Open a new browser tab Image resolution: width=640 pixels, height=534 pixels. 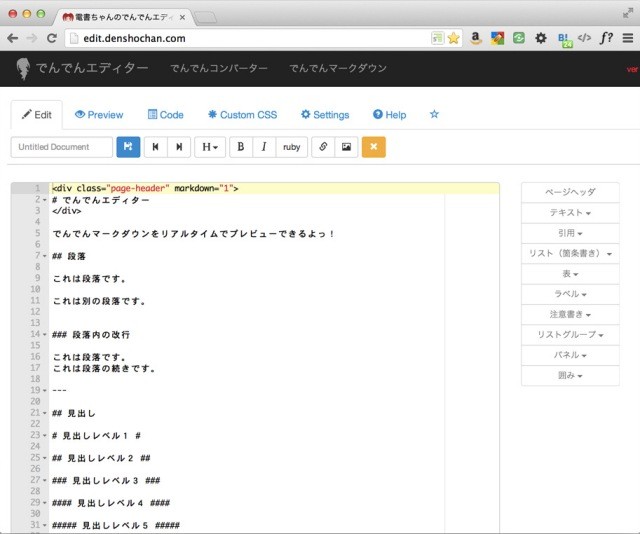coord(205,18)
